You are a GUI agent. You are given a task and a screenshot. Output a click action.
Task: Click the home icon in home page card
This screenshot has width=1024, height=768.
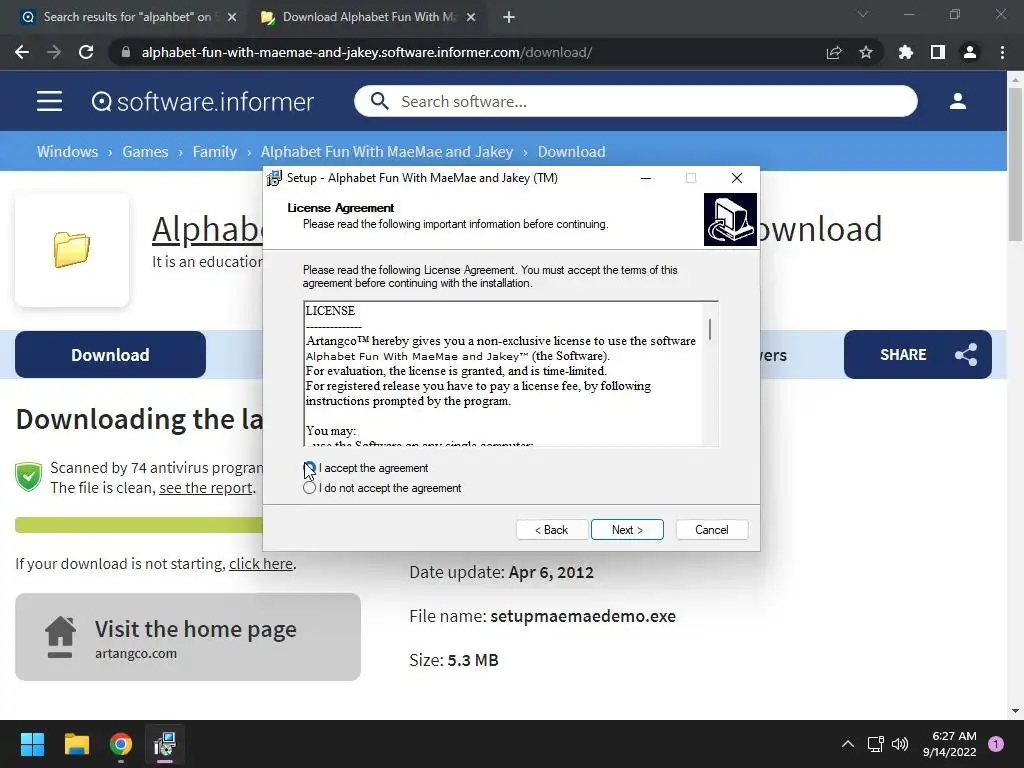point(60,637)
